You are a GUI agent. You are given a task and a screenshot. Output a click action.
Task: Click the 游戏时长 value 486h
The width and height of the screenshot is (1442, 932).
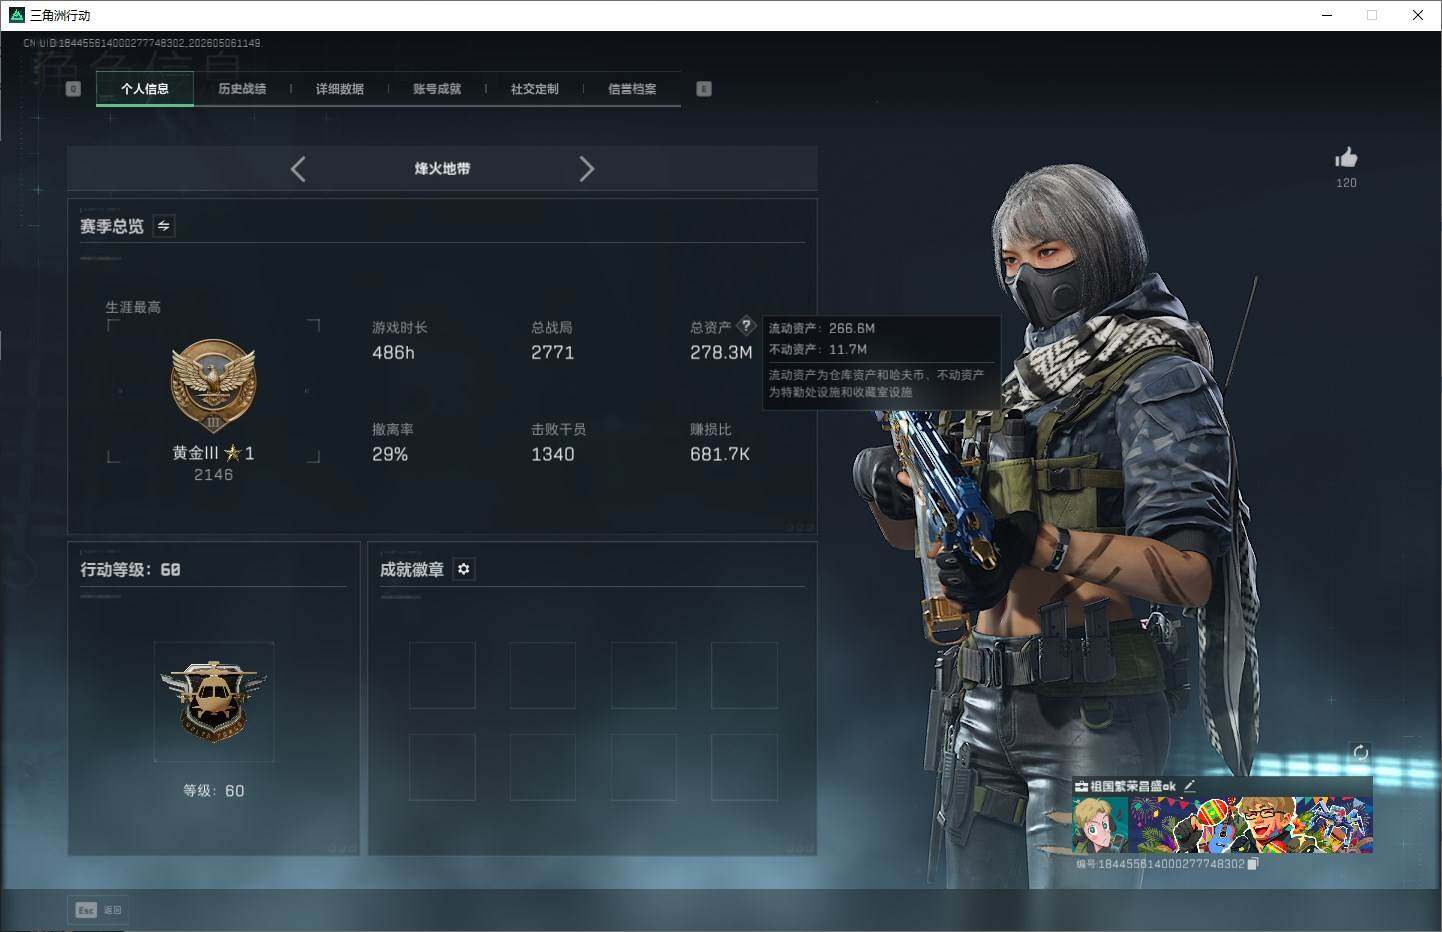pos(393,353)
